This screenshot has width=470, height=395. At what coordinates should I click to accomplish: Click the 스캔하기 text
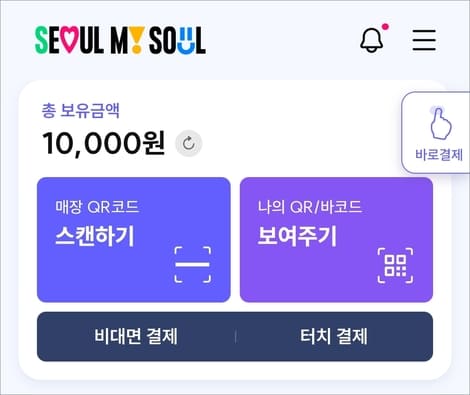coord(95,236)
